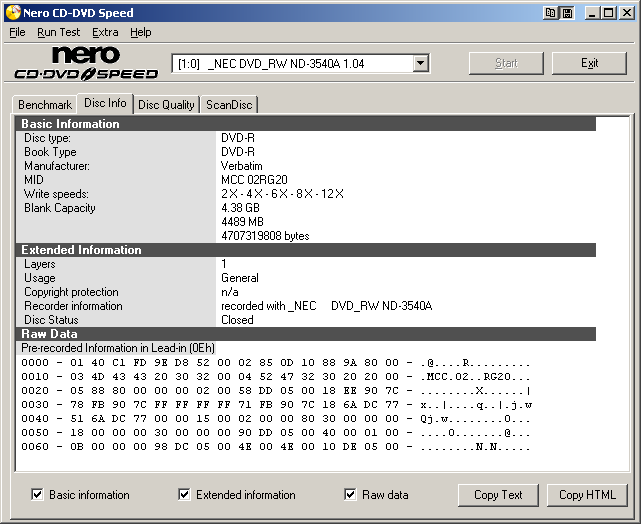This screenshot has height=524, width=641.
Task: Click the Nero CD-DVD Speed logo
Action: click(86, 63)
